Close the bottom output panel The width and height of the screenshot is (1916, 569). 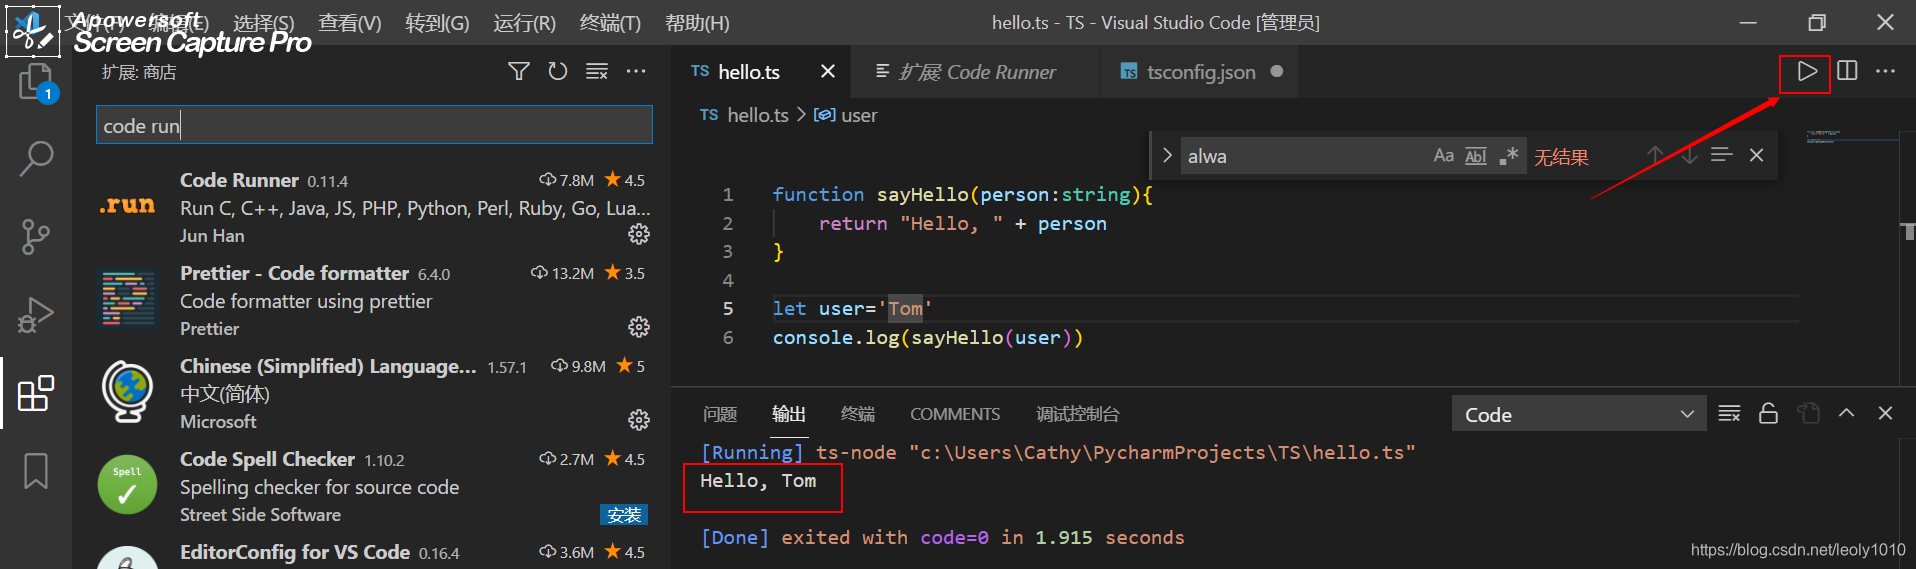tap(1885, 413)
